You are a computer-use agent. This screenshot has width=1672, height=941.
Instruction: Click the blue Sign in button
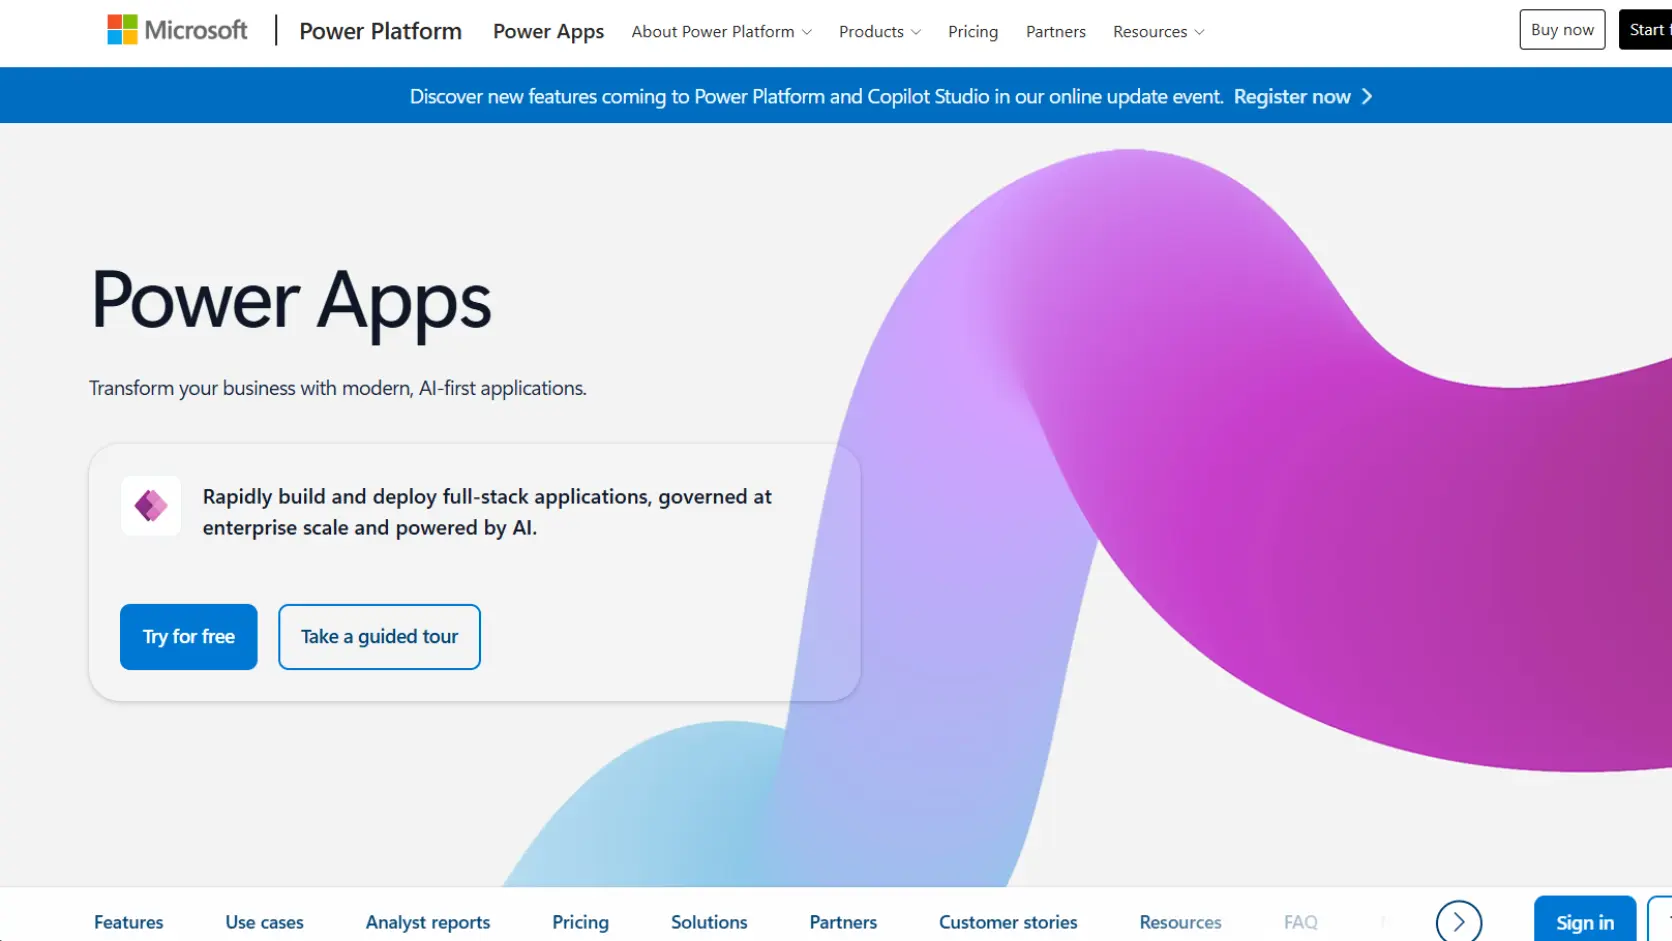coord(1585,920)
